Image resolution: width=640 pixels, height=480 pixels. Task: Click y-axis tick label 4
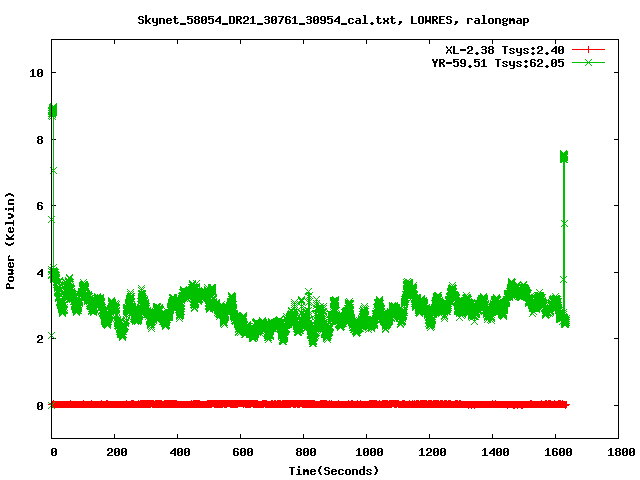coord(40,273)
